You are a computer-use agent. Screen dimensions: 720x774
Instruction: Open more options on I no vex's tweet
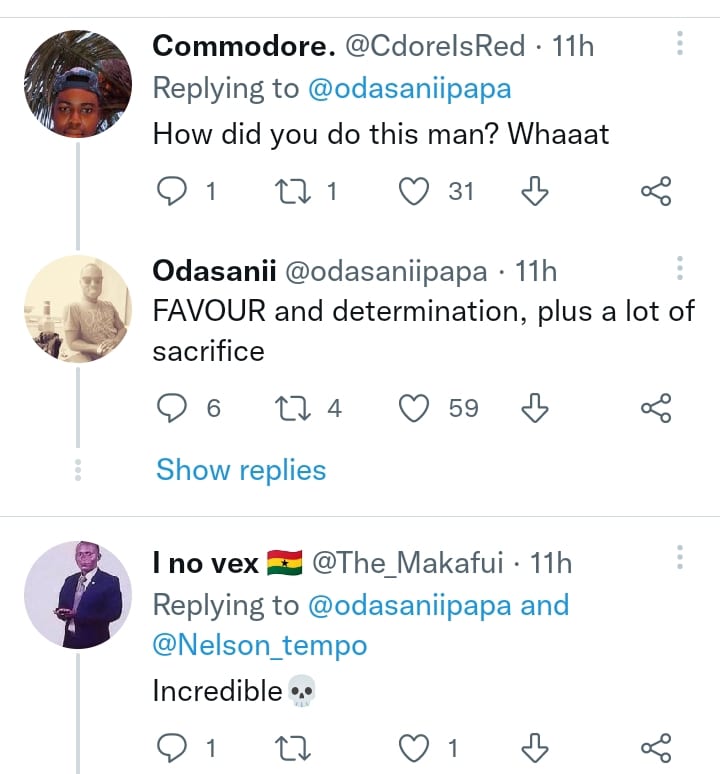click(679, 560)
